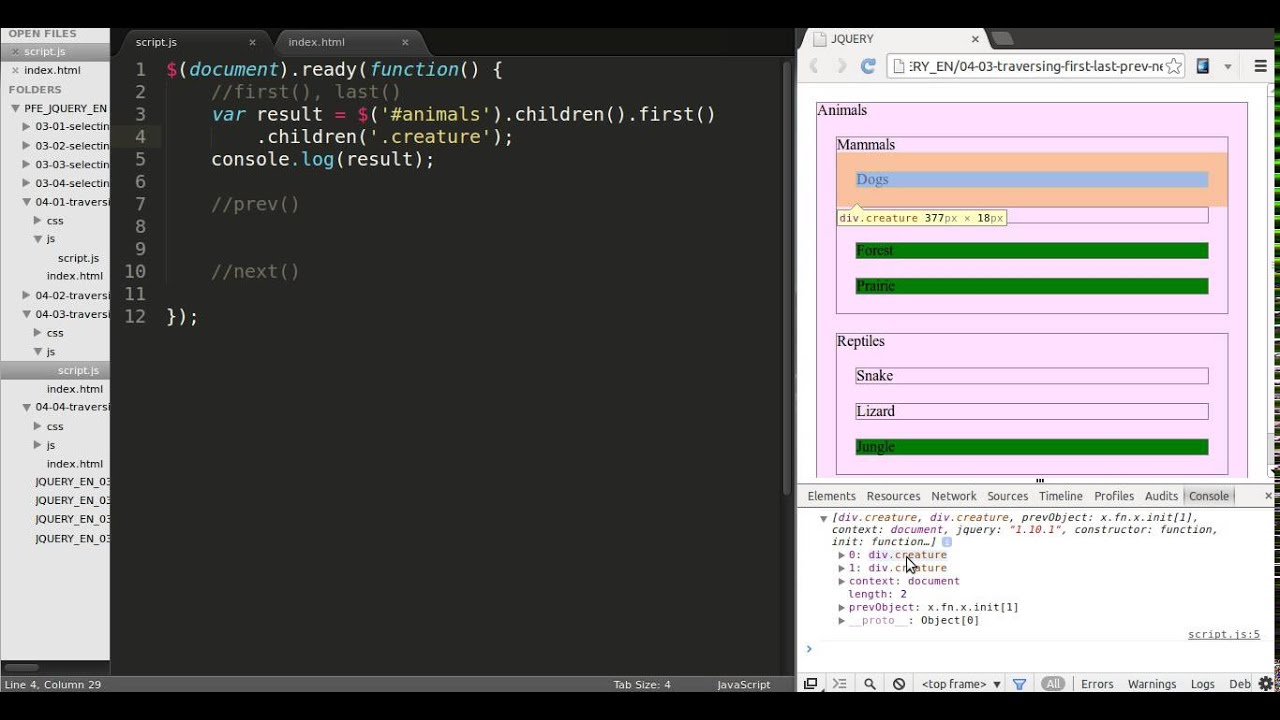Open a new Chrome tab
This screenshot has width=1280, height=720.
point(1002,39)
